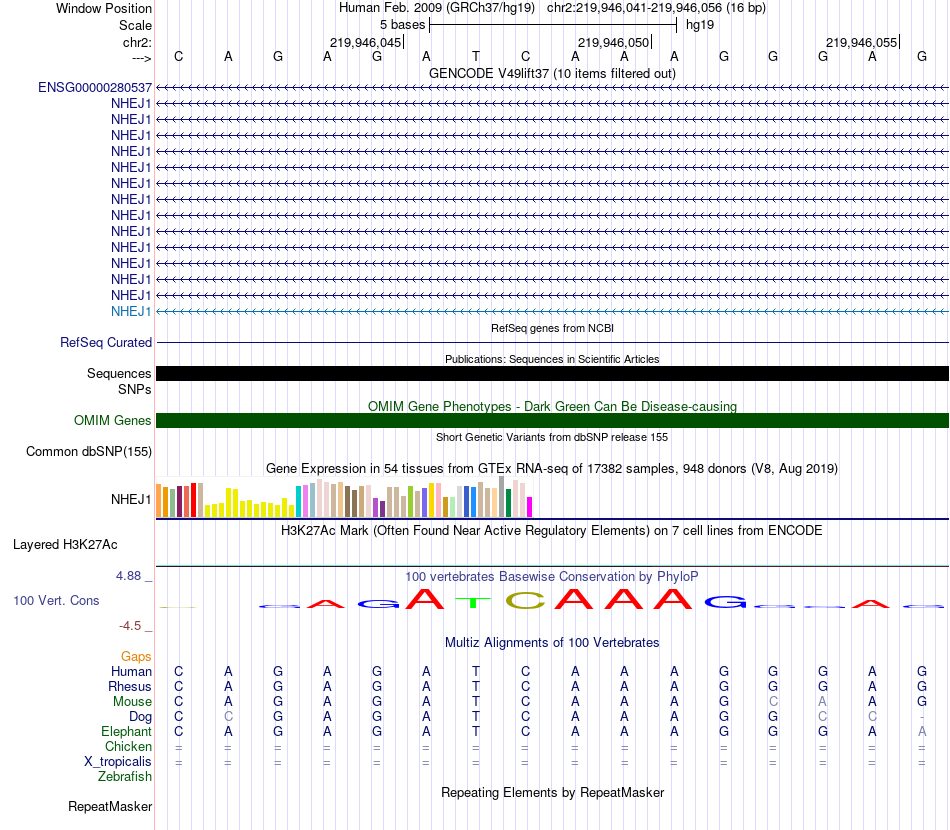Select the Dog alignment row label
Viewport: 950px width, 830px height.
tap(141, 717)
